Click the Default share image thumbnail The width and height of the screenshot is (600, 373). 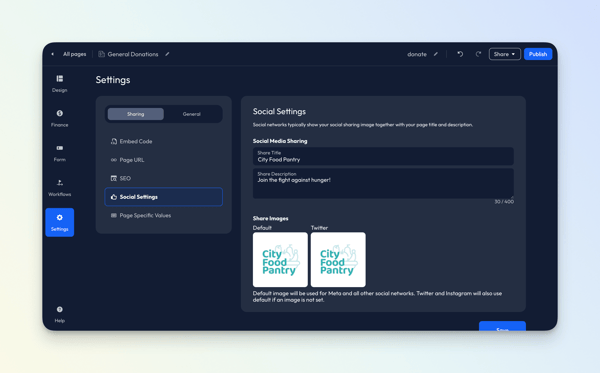coord(280,259)
